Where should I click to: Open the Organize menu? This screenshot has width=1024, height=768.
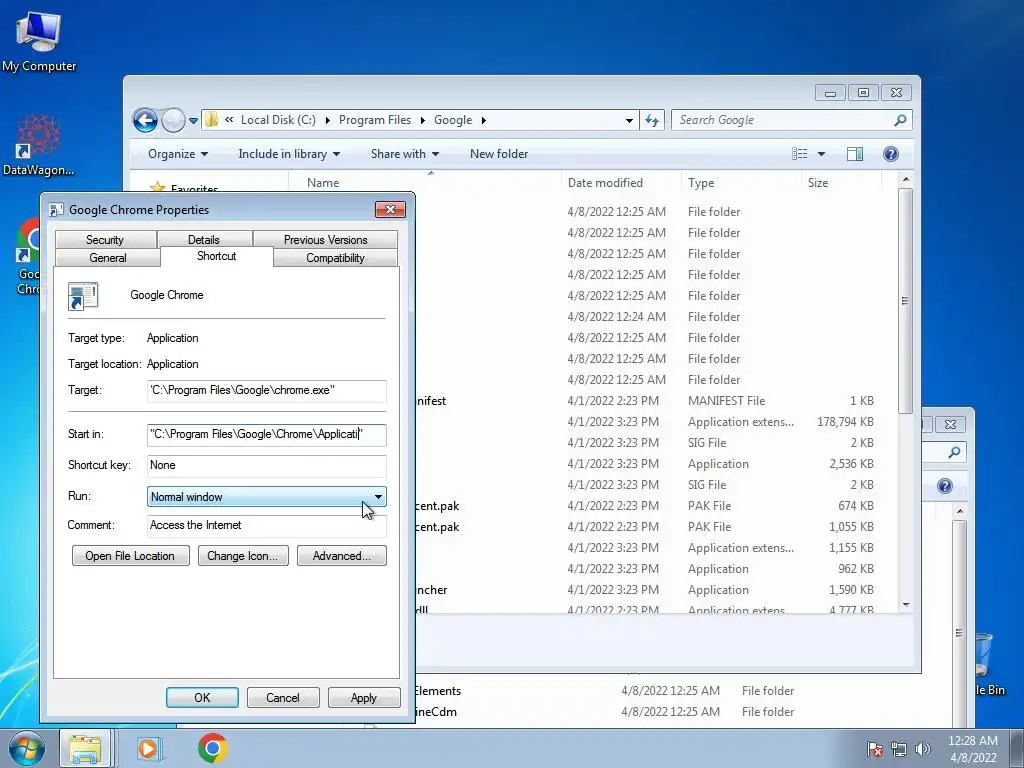point(178,154)
